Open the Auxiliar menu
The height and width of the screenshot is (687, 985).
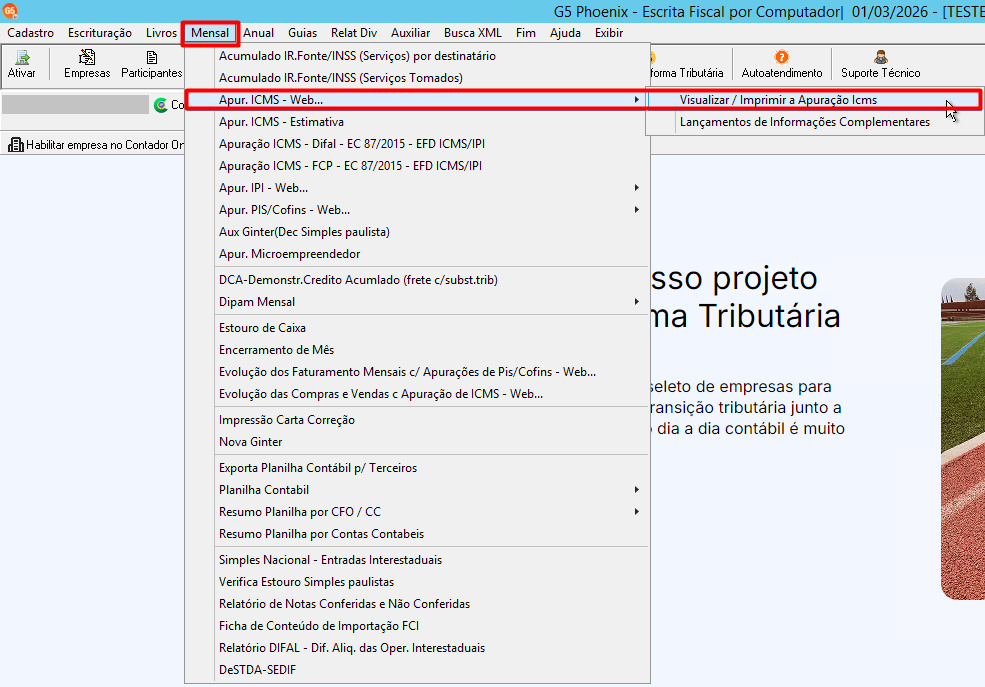[x=410, y=33]
